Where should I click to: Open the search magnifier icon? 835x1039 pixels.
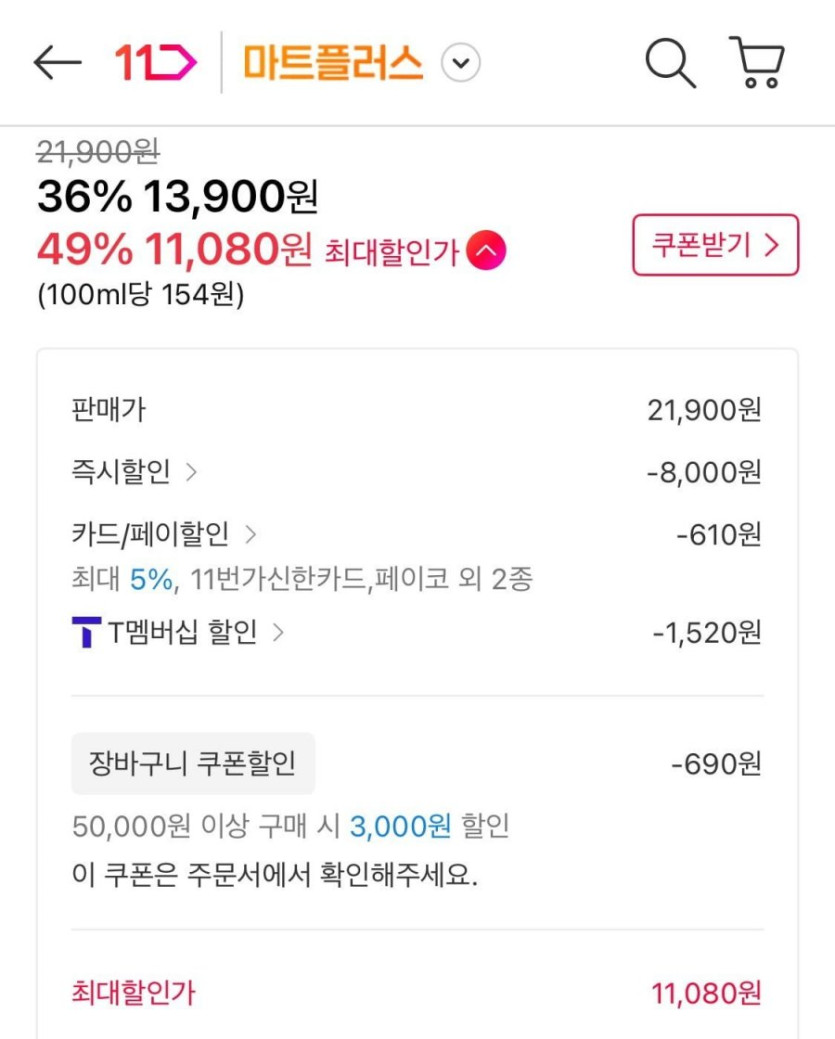click(x=669, y=63)
